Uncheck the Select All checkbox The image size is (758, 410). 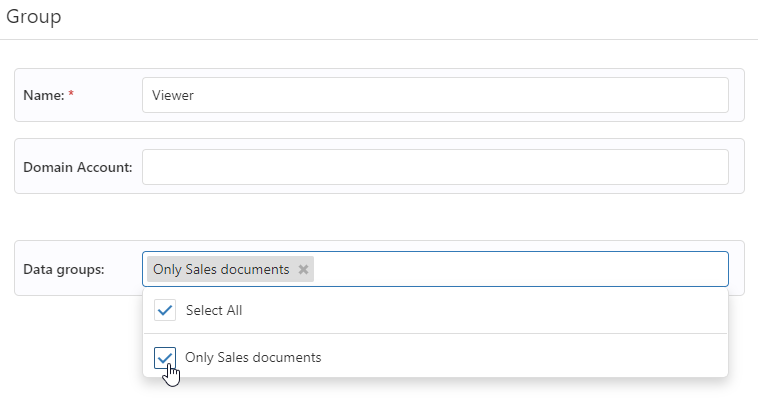pyautogui.click(x=165, y=311)
